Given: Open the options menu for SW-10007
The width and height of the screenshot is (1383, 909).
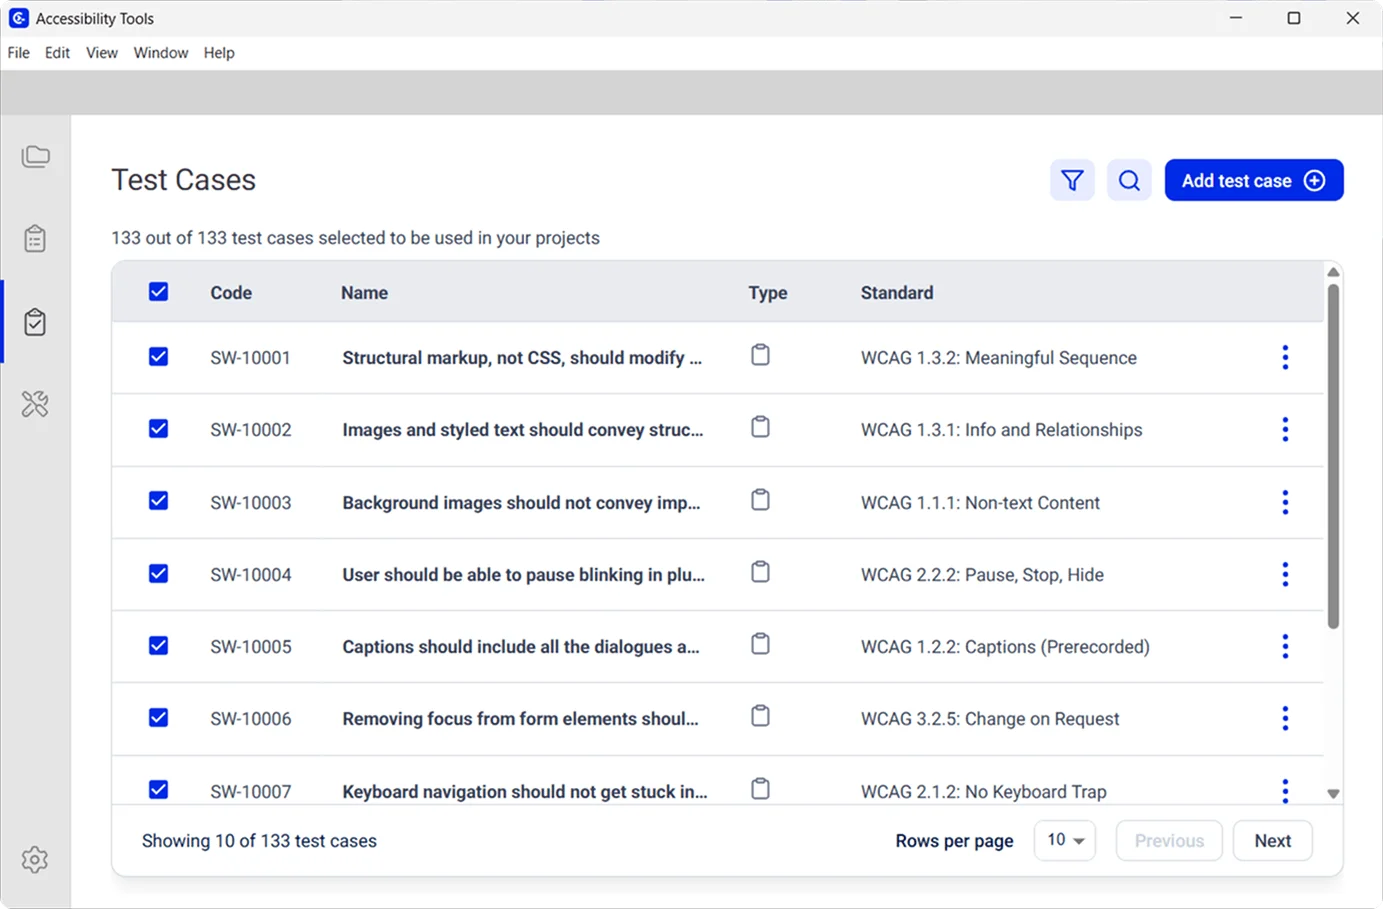Looking at the screenshot, I should (1285, 790).
